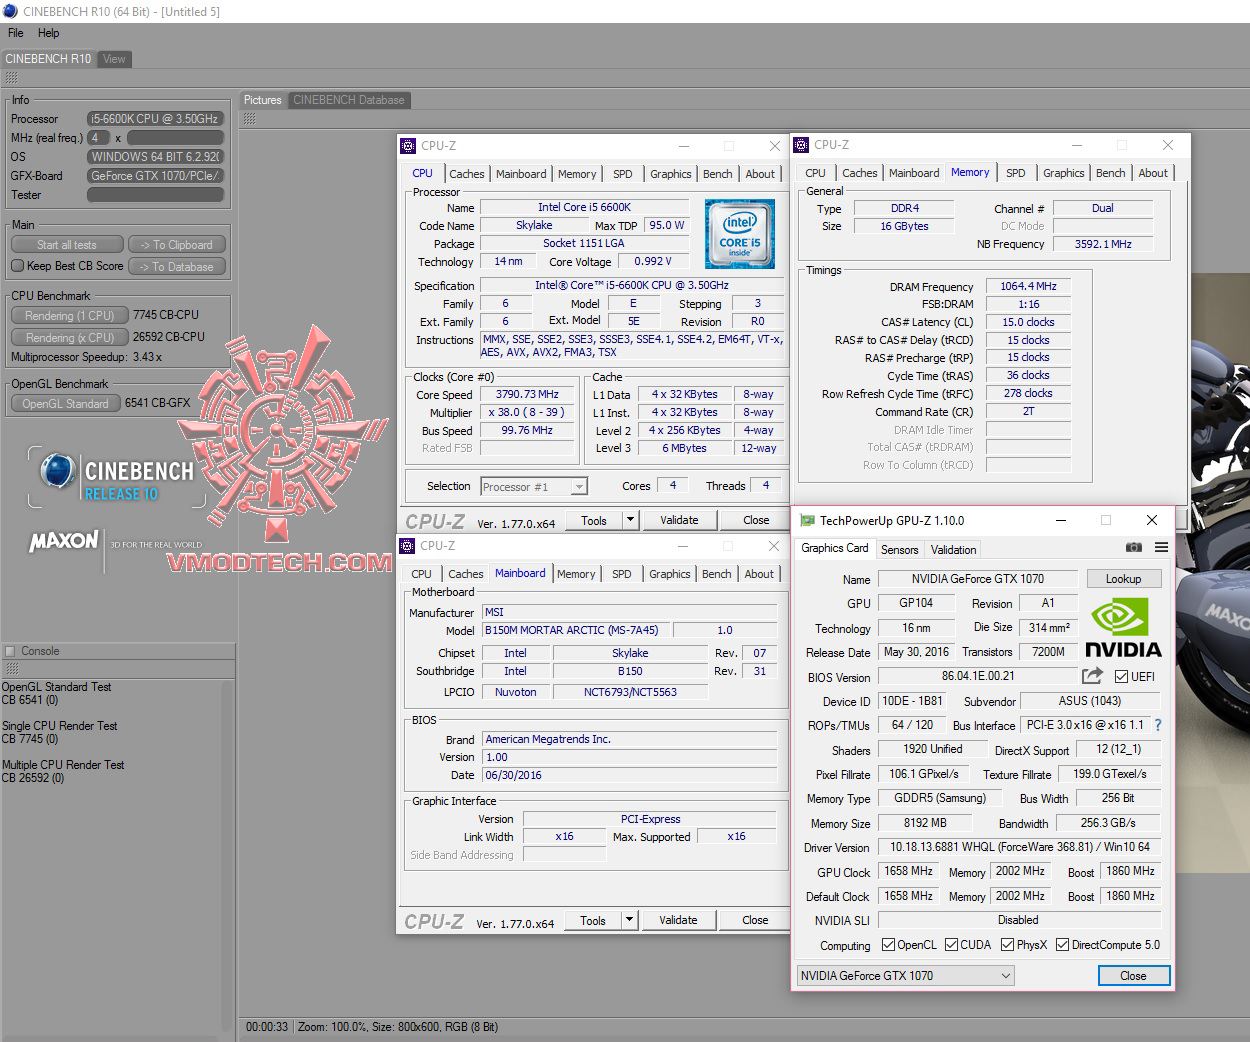
Task: Click the GPU-Z screenshot camera icon
Action: coord(1133,548)
